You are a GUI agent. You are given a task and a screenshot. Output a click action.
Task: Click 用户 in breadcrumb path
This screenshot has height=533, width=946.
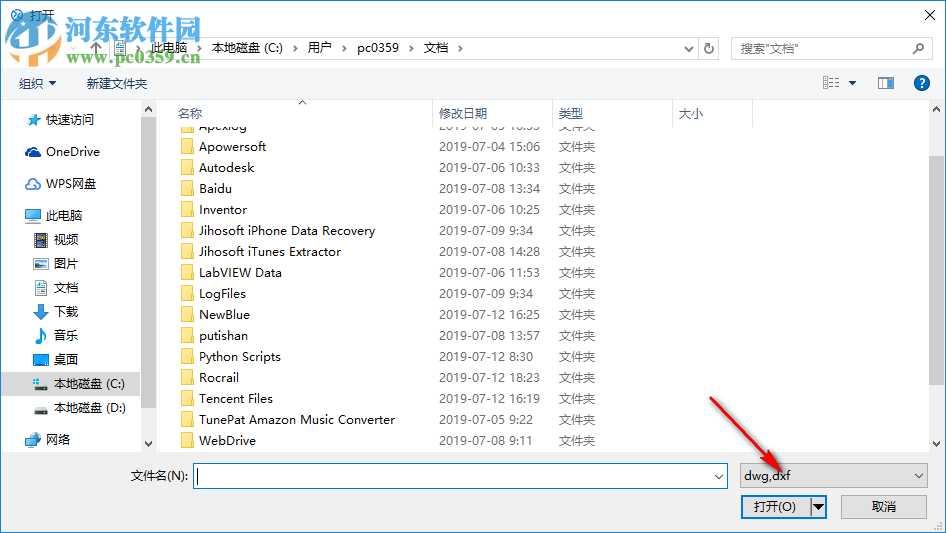tap(319, 48)
